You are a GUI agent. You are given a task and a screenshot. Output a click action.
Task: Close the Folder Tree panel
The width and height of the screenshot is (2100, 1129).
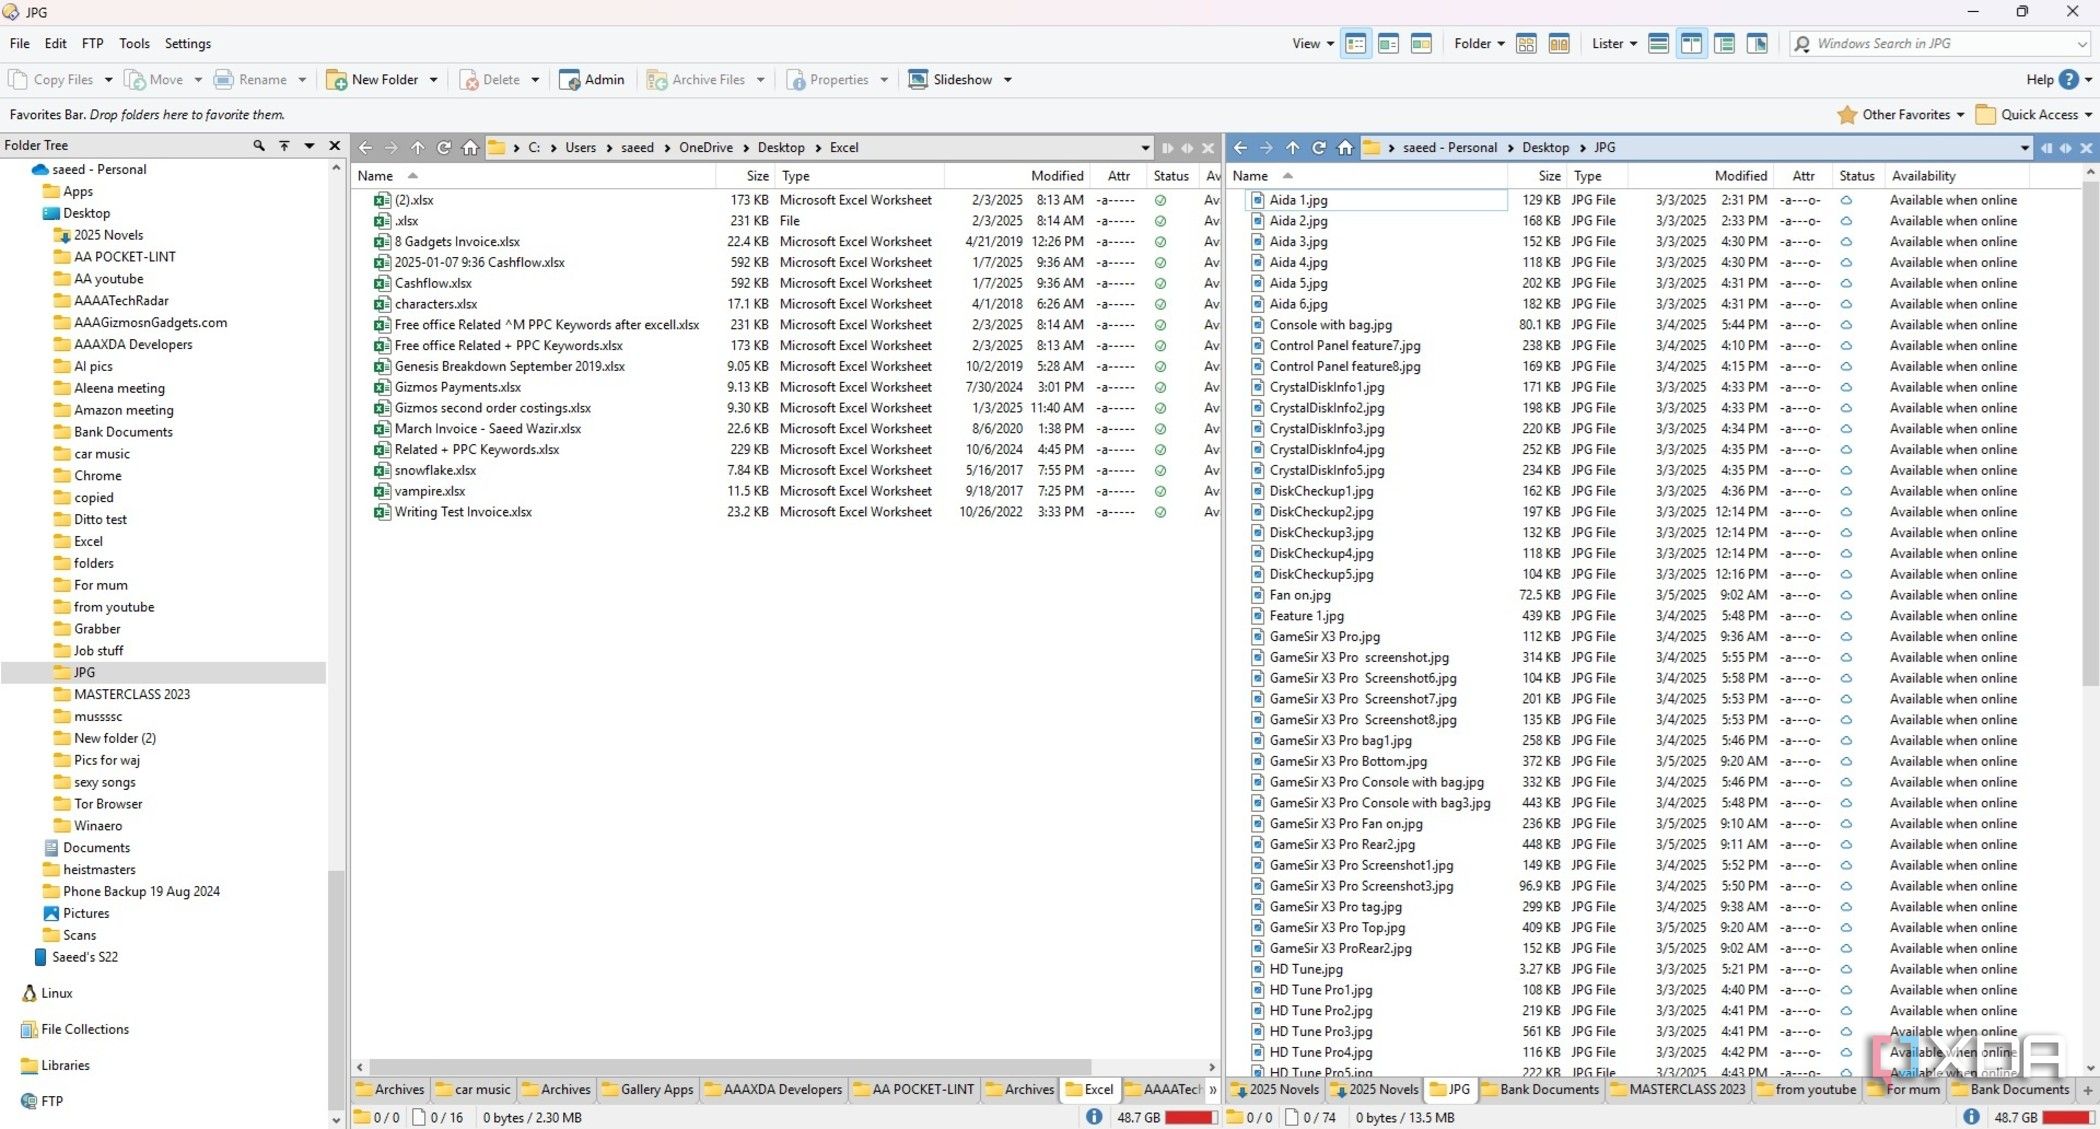(335, 146)
